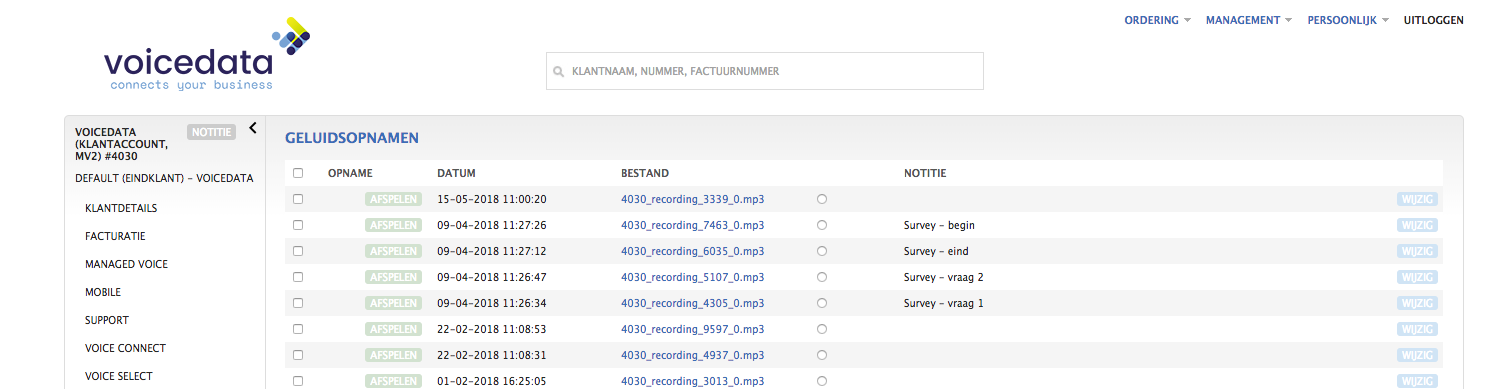The width and height of the screenshot is (1485, 389).
Task: Play recording from 15-05-2018 11:00:20
Action: [x=393, y=199]
